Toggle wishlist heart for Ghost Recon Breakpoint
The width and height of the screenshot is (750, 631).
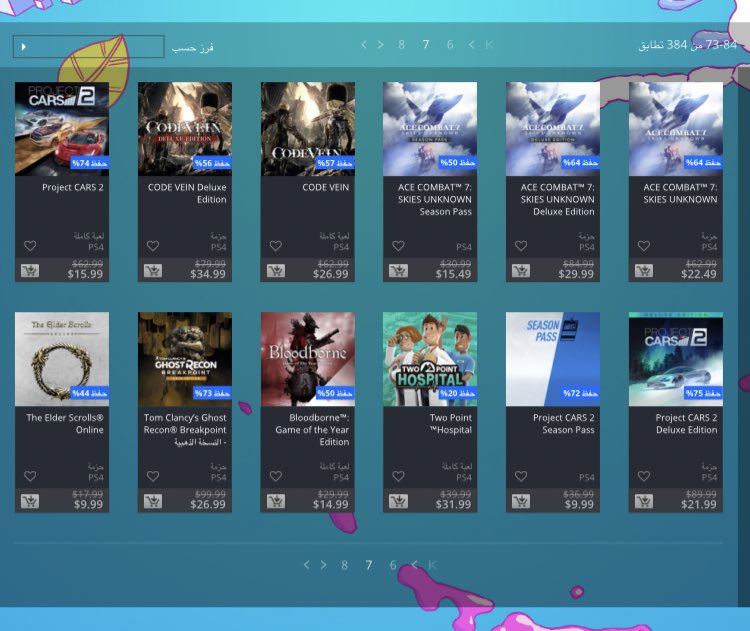(153, 476)
